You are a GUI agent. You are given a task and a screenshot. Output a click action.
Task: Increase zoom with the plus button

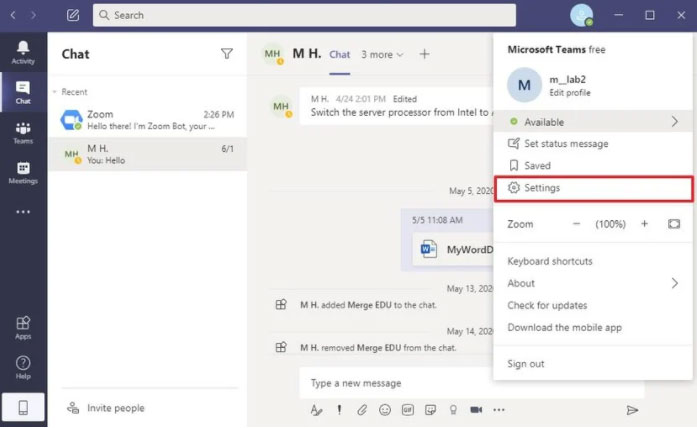pyautogui.click(x=644, y=224)
